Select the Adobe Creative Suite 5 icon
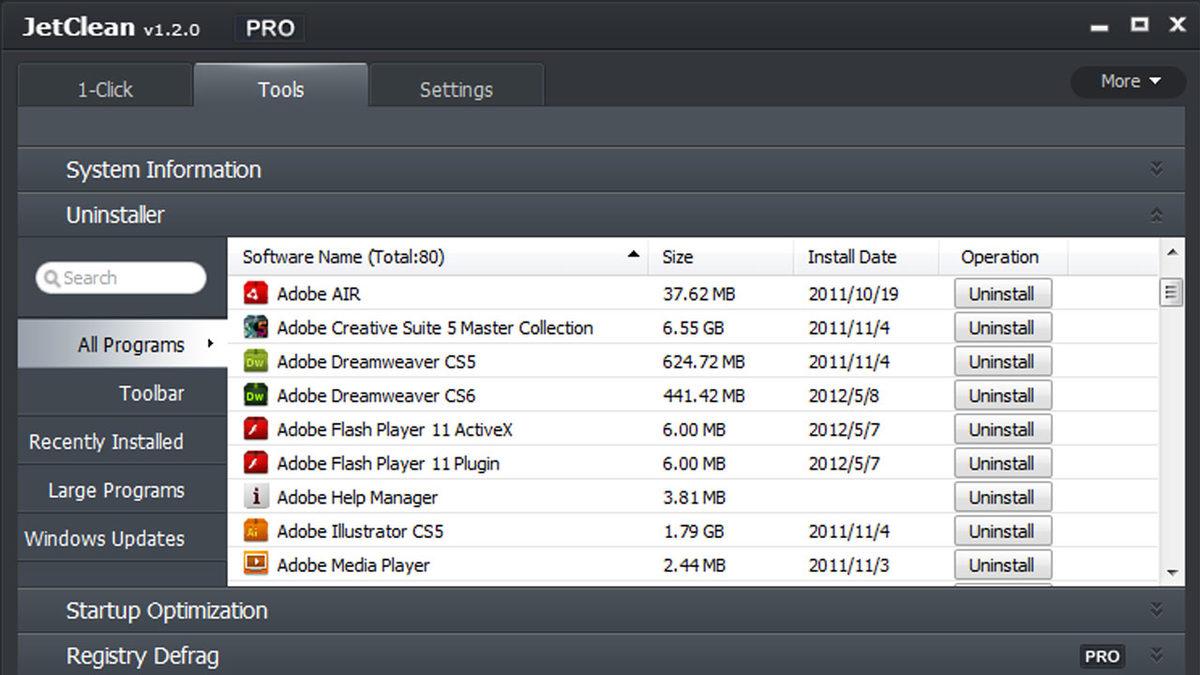This screenshot has width=1200, height=675. [256, 328]
